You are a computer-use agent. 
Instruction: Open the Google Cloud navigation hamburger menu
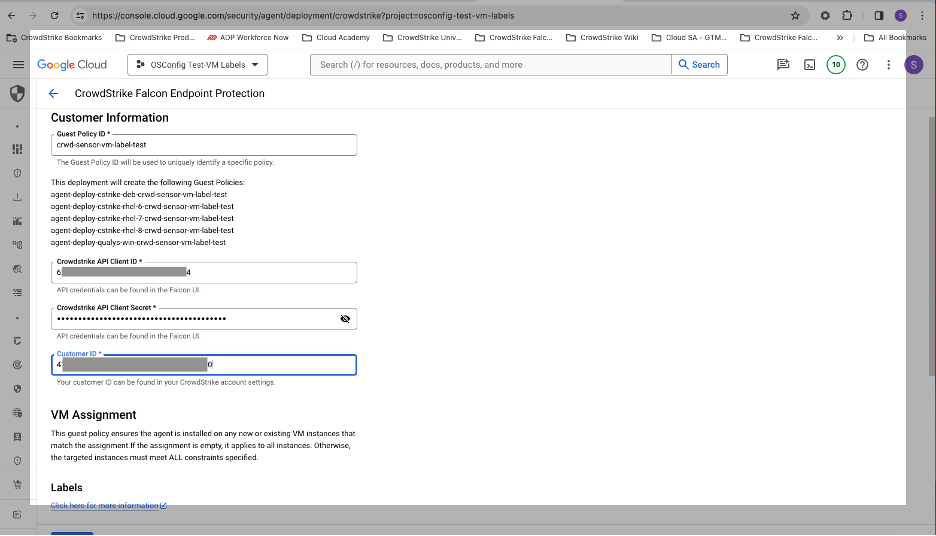tap(18, 64)
